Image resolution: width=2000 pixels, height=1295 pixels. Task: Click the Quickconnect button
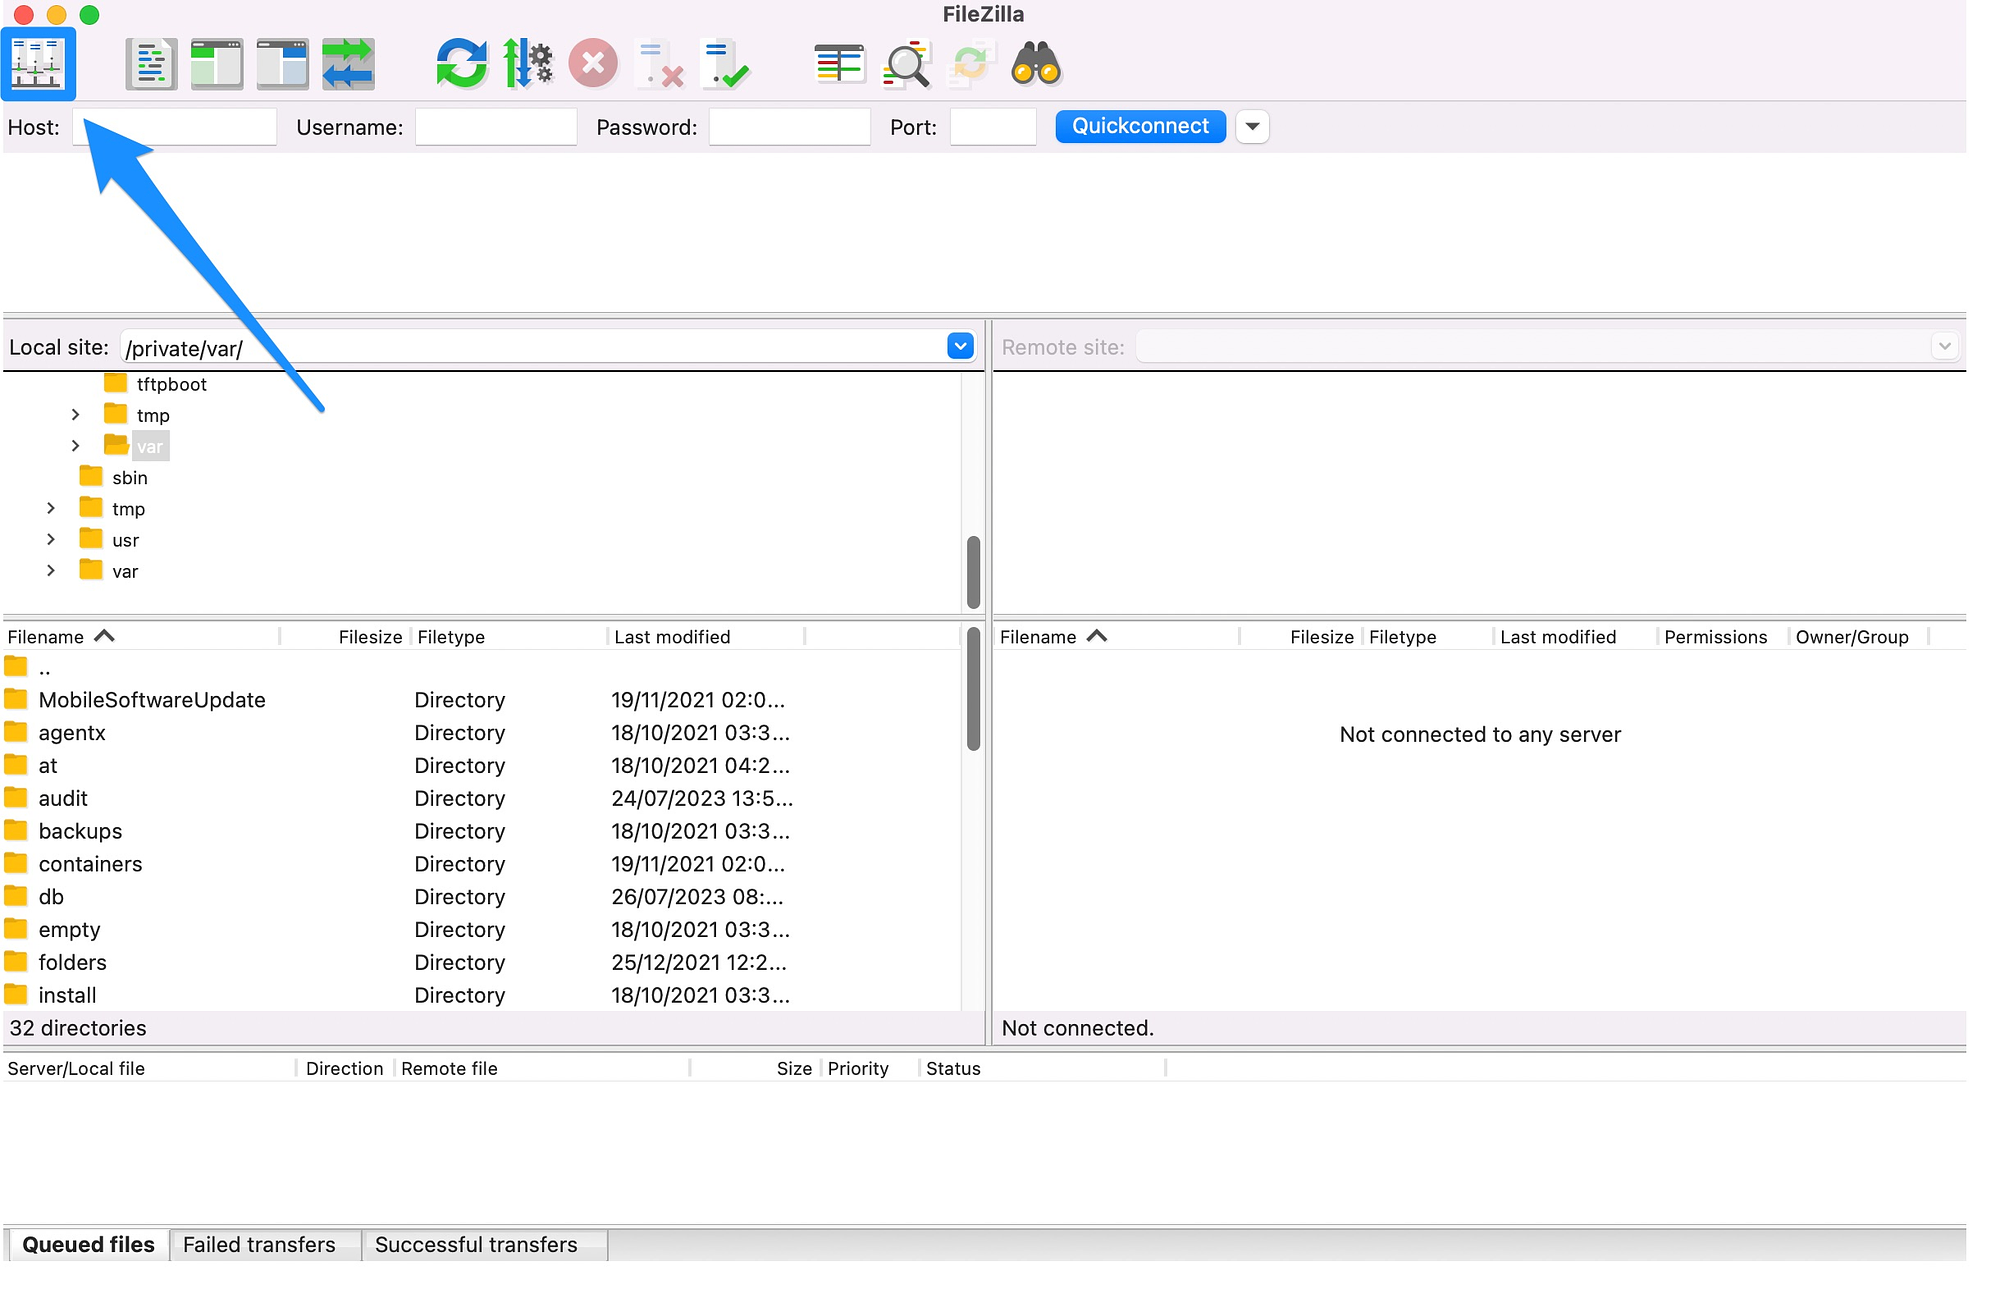click(1140, 124)
